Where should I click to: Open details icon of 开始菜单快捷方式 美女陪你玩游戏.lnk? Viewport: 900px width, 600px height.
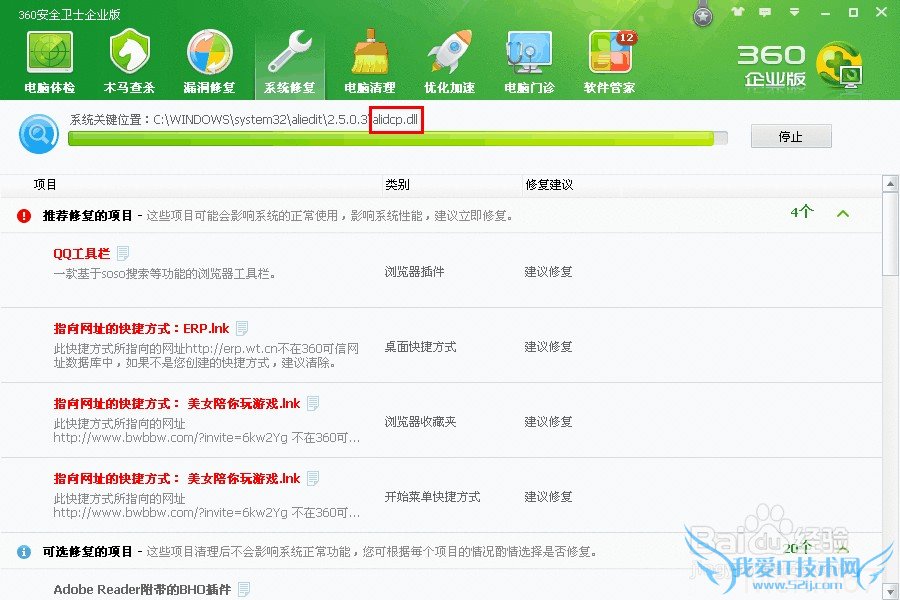(x=313, y=478)
